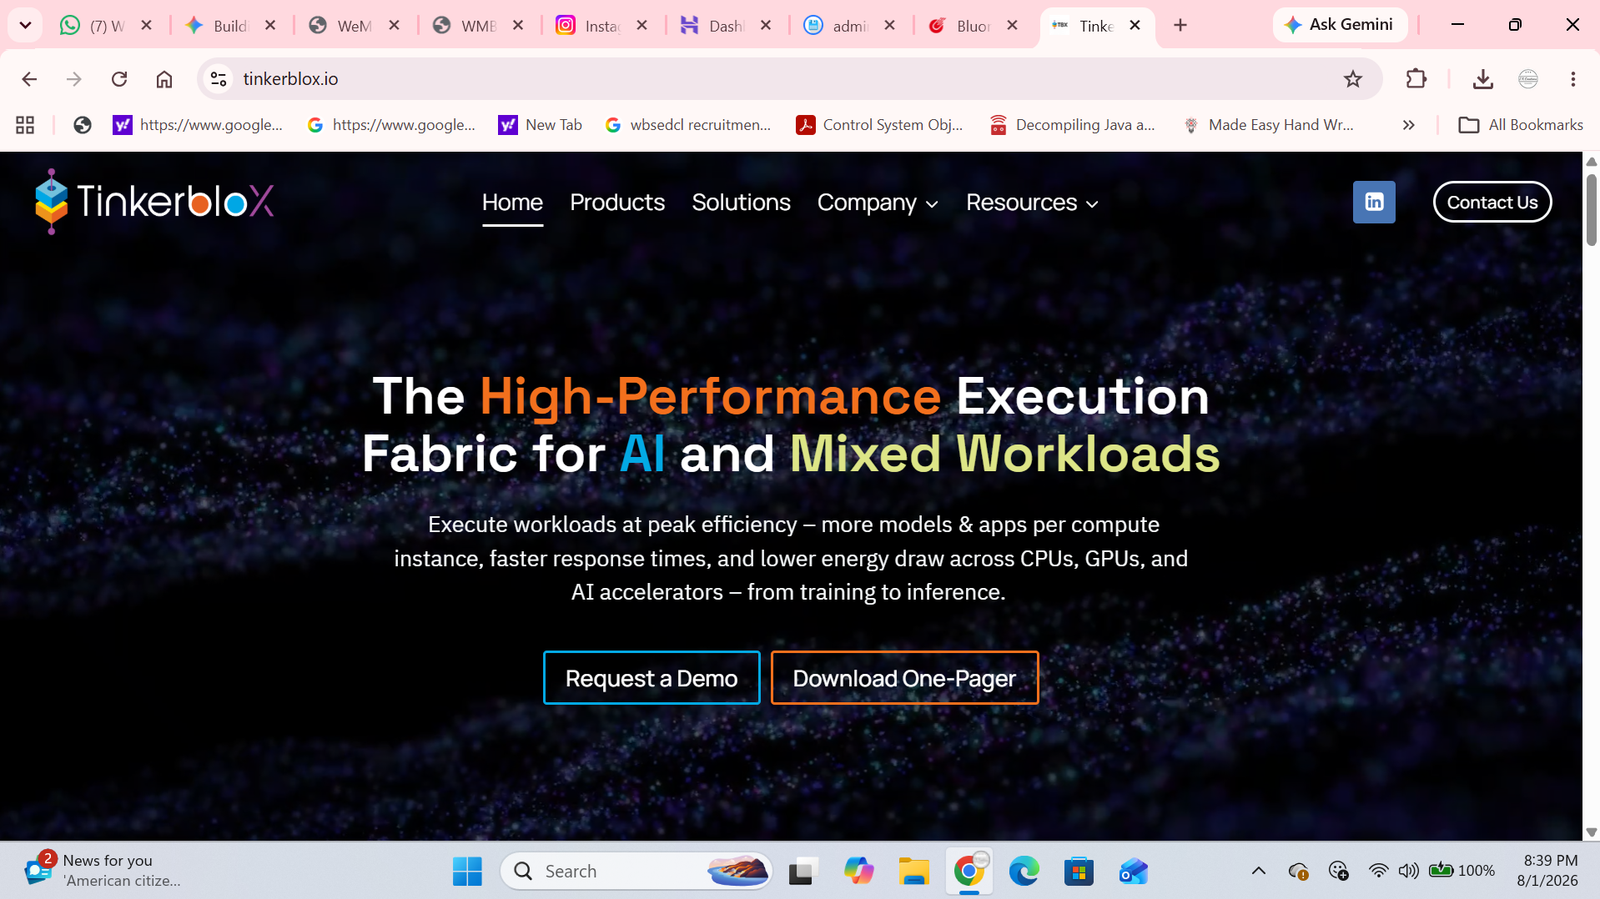Viewport: 1600px width, 899px height.
Task: Expand the Resources dropdown menu
Action: pos(1032,203)
